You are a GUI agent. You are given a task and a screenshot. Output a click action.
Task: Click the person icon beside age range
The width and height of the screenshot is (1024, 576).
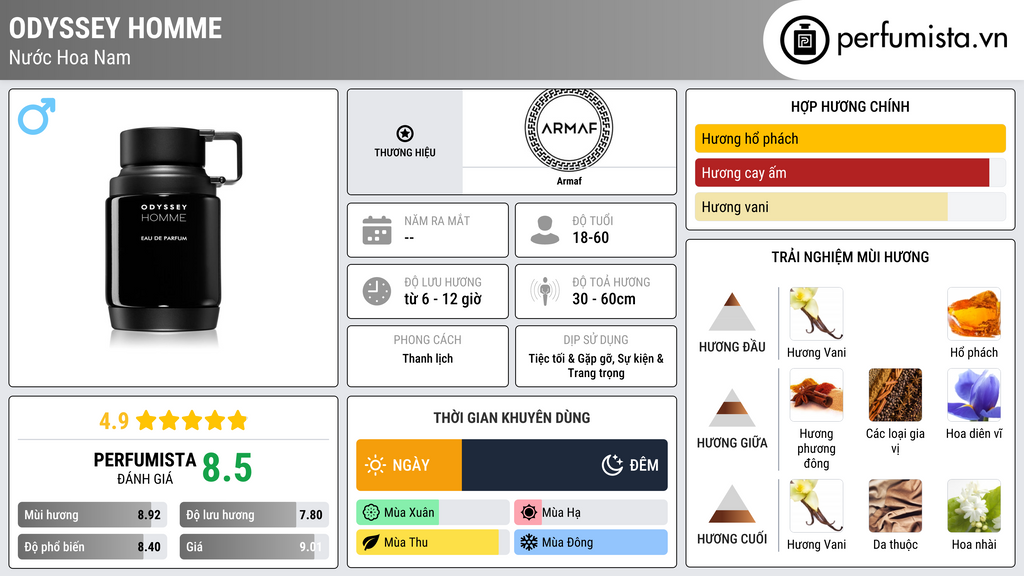tap(545, 230)
